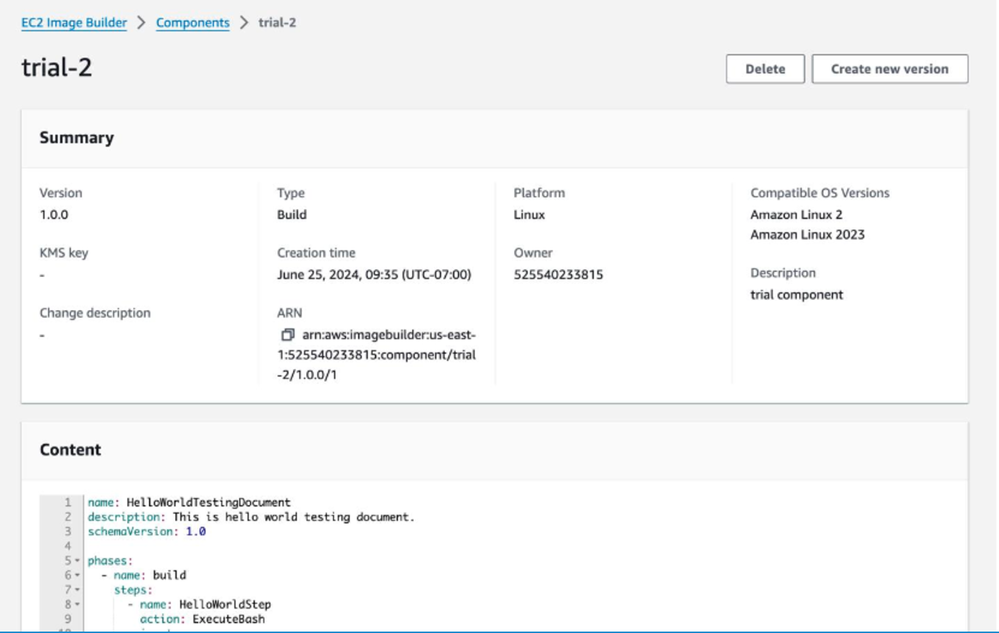
Task: Go to the Components breadcrumb link
Action: [192, 22]
